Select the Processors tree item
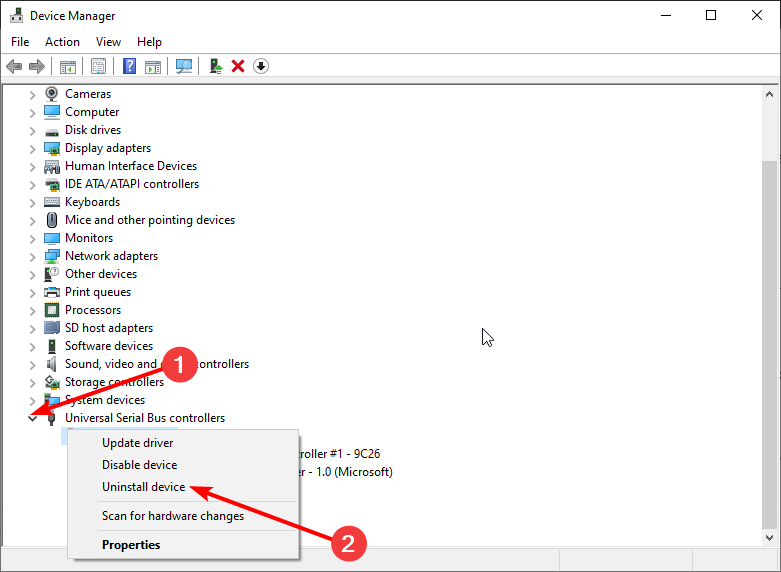 (93, 310)
